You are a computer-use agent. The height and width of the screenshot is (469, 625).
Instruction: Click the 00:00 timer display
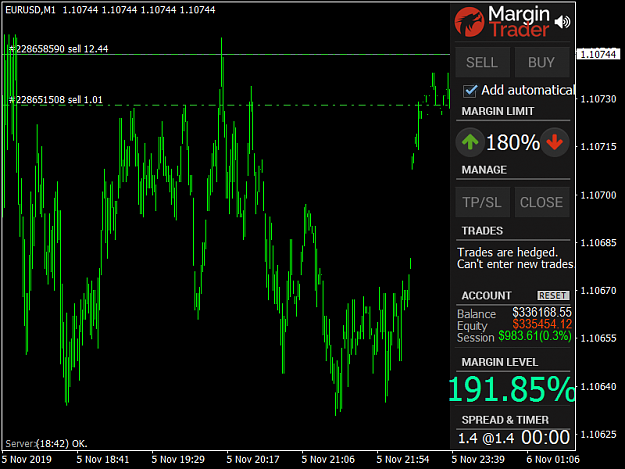pos(545,438)
